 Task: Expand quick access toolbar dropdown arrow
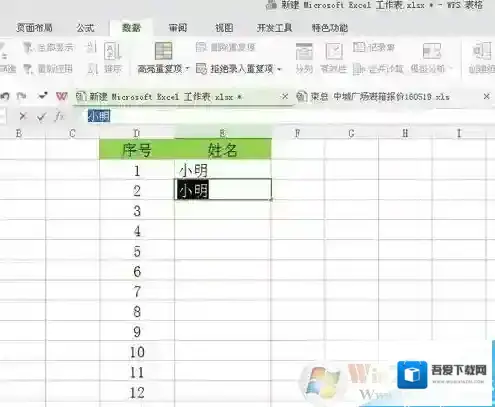43,96
